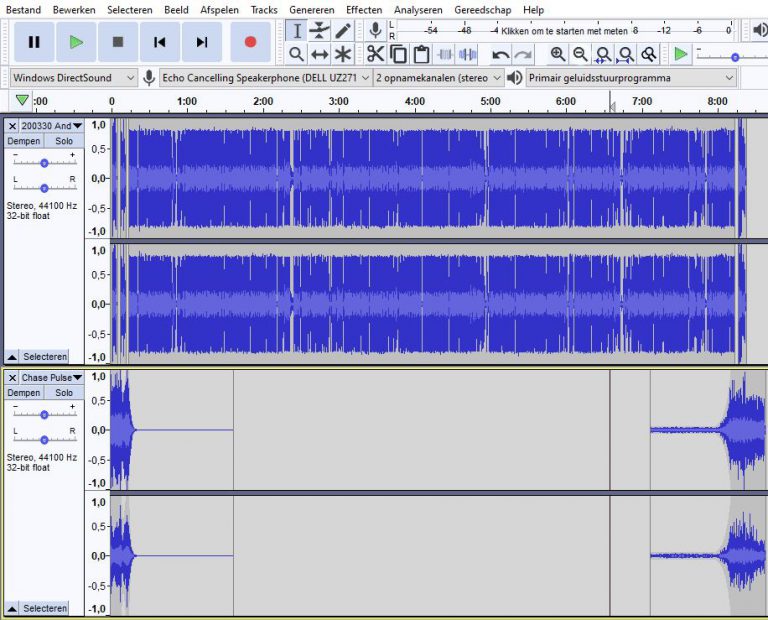The image size is (768, 620).
Task: Click the Play-at-speed green button
Action: pyautogui.click(x=680, y=54)
